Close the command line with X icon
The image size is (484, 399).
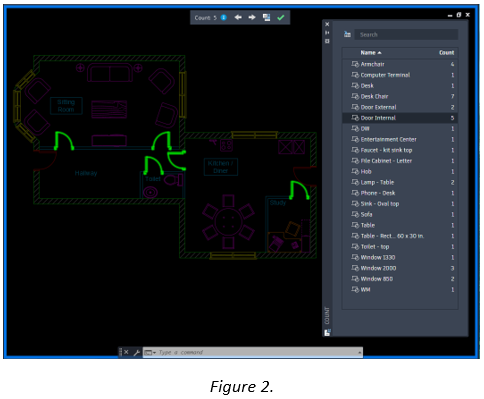[x=126, y=352]
